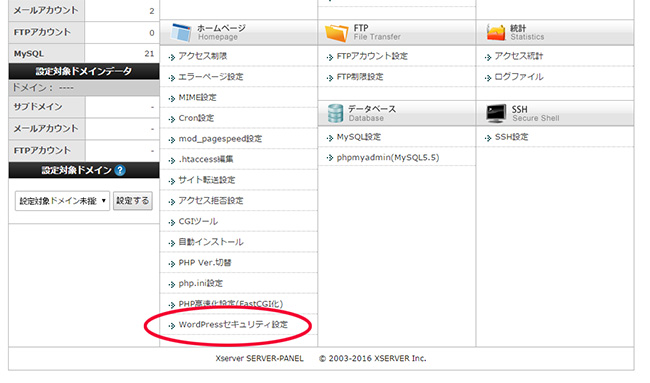Open エラーページ設定 link
Viewport: 650px width, 383px height.
click(211, 77)
